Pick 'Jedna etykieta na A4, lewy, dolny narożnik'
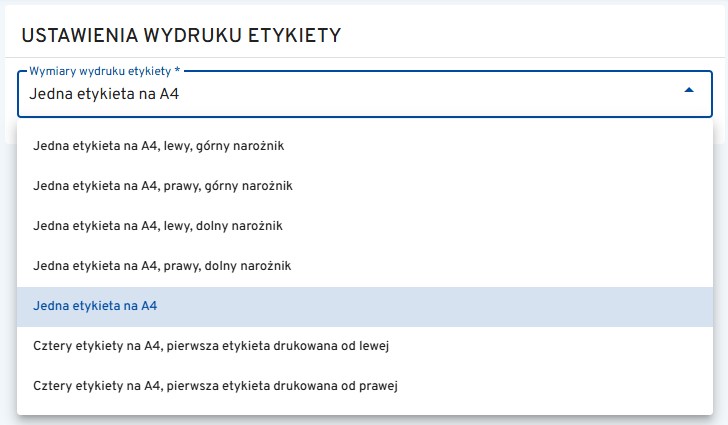The image size is (728, 425). point(158,226)
